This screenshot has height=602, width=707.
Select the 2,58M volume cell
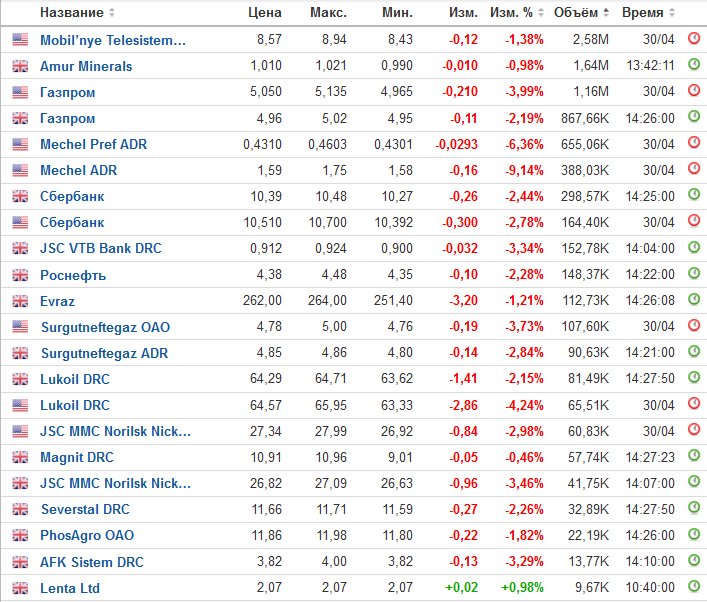click(x=591, y=40)
